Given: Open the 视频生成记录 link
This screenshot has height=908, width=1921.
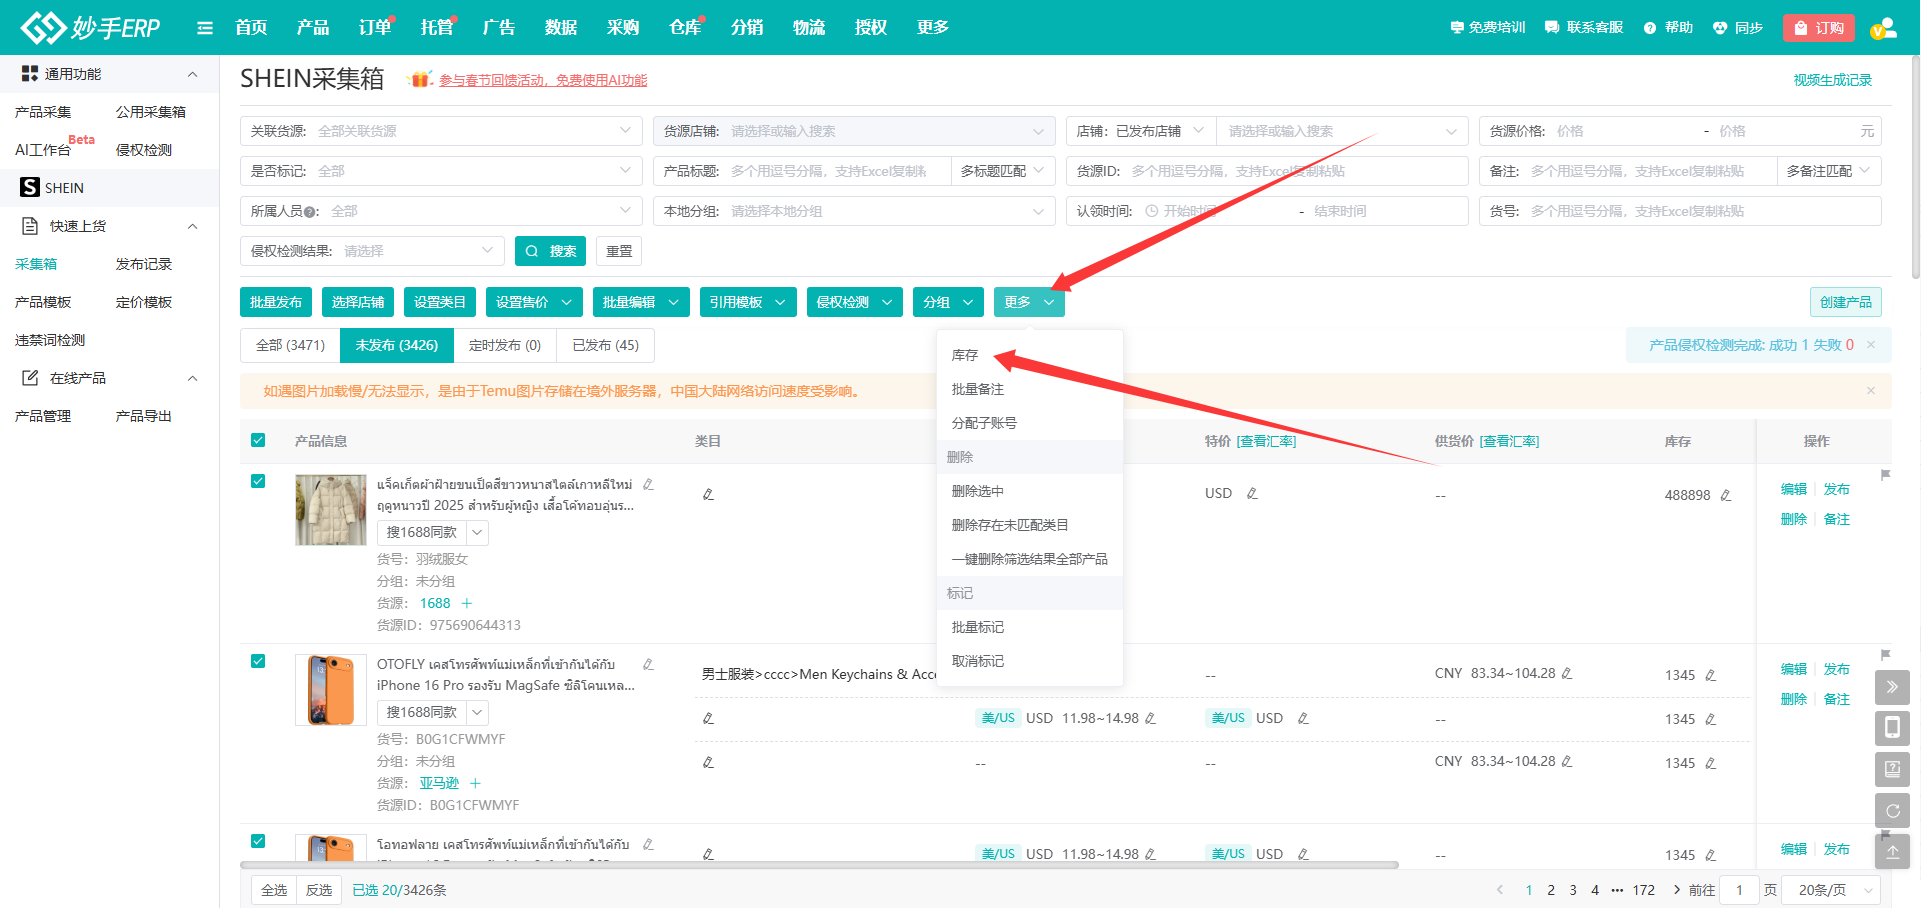Looking at the screenshot, I should click(x=1832, y=80).
